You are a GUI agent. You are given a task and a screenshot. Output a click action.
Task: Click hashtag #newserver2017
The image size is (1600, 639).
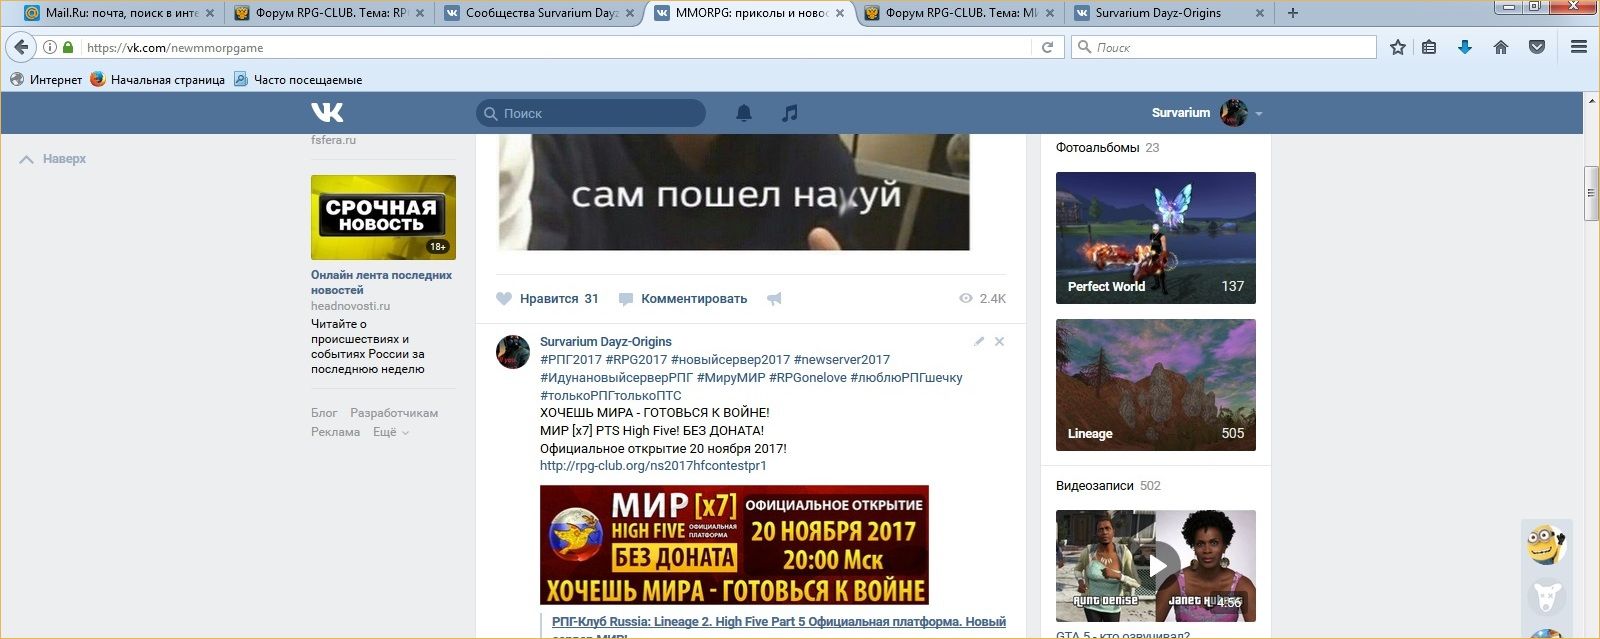[x=842, y=360]
